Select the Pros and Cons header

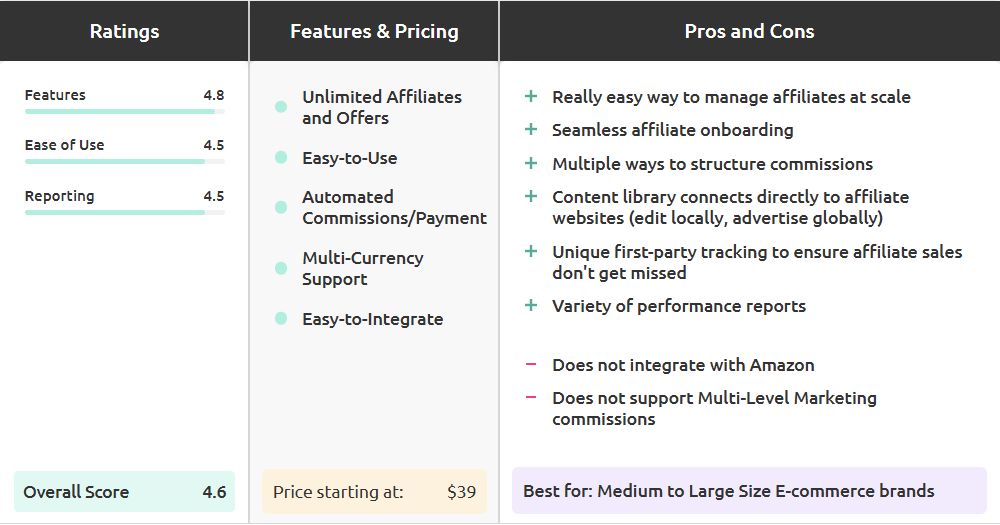click(749, 31)
